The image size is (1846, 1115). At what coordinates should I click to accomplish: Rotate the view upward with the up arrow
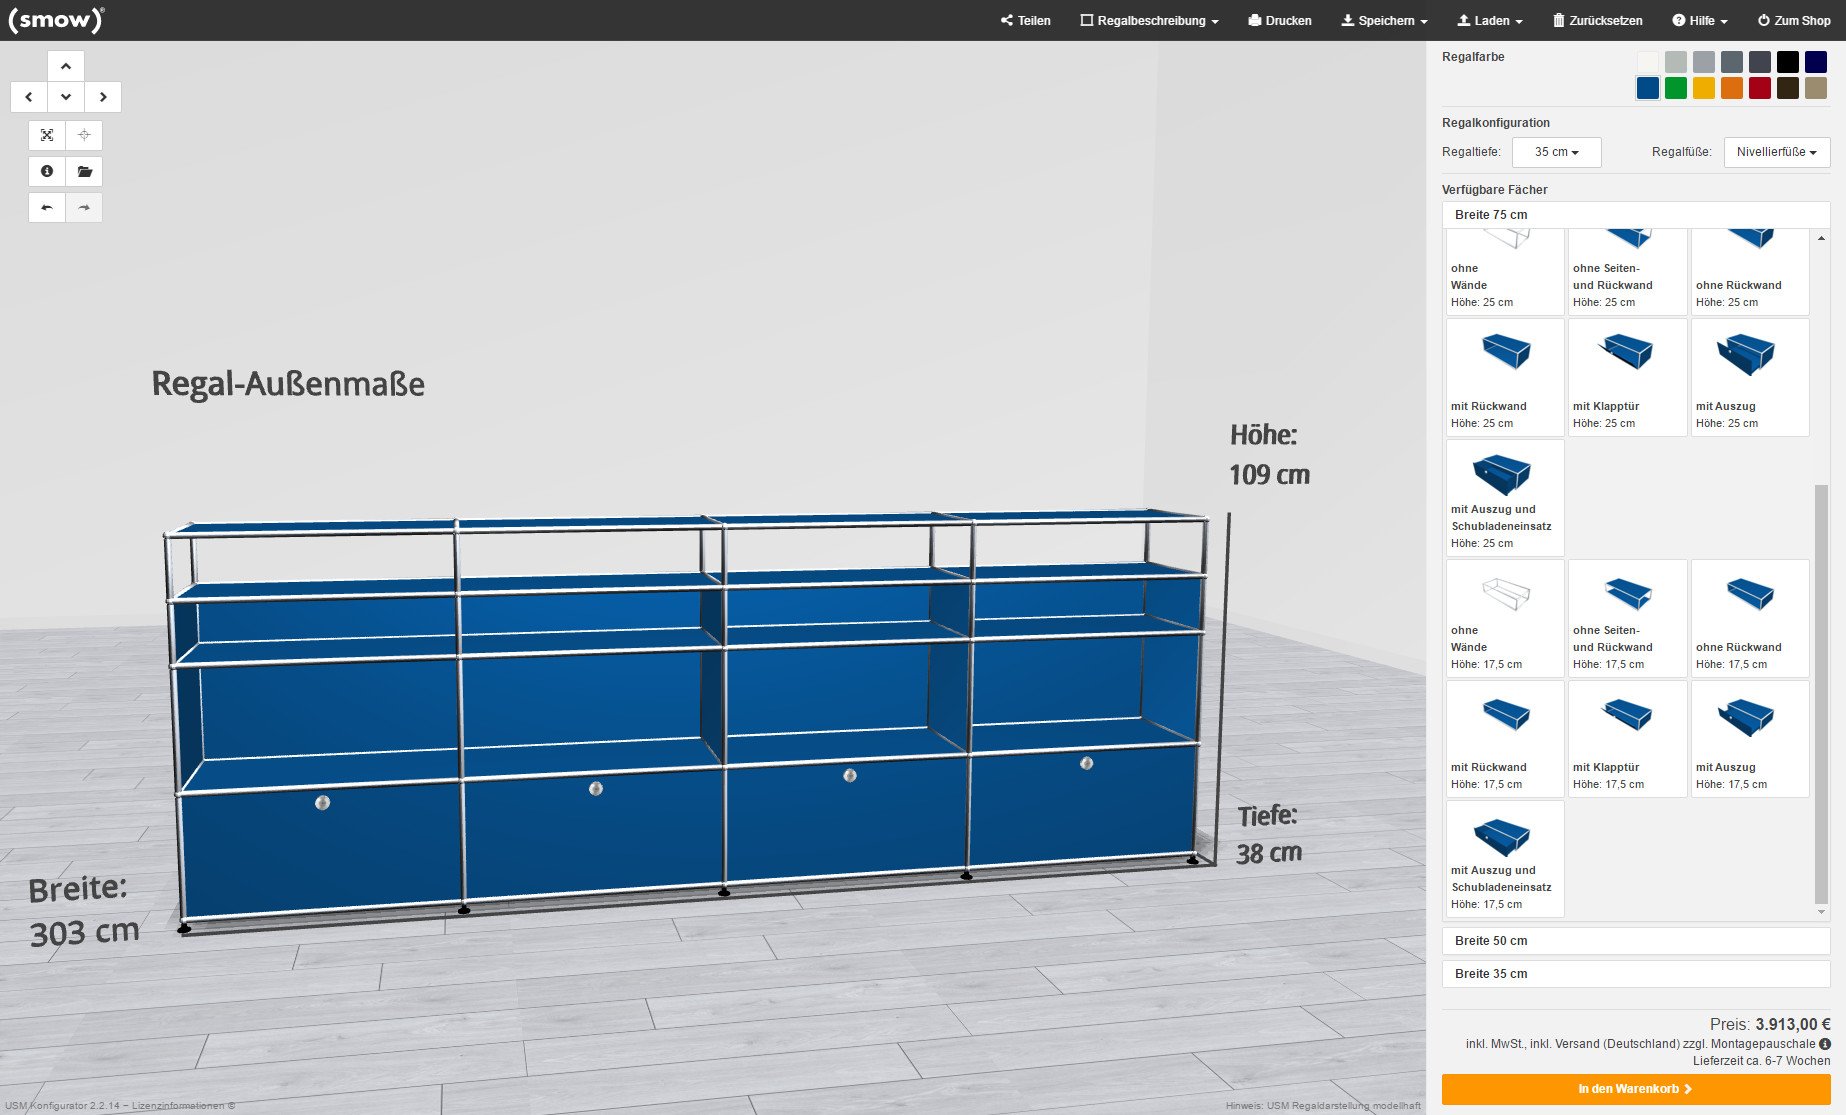point(66,66)
